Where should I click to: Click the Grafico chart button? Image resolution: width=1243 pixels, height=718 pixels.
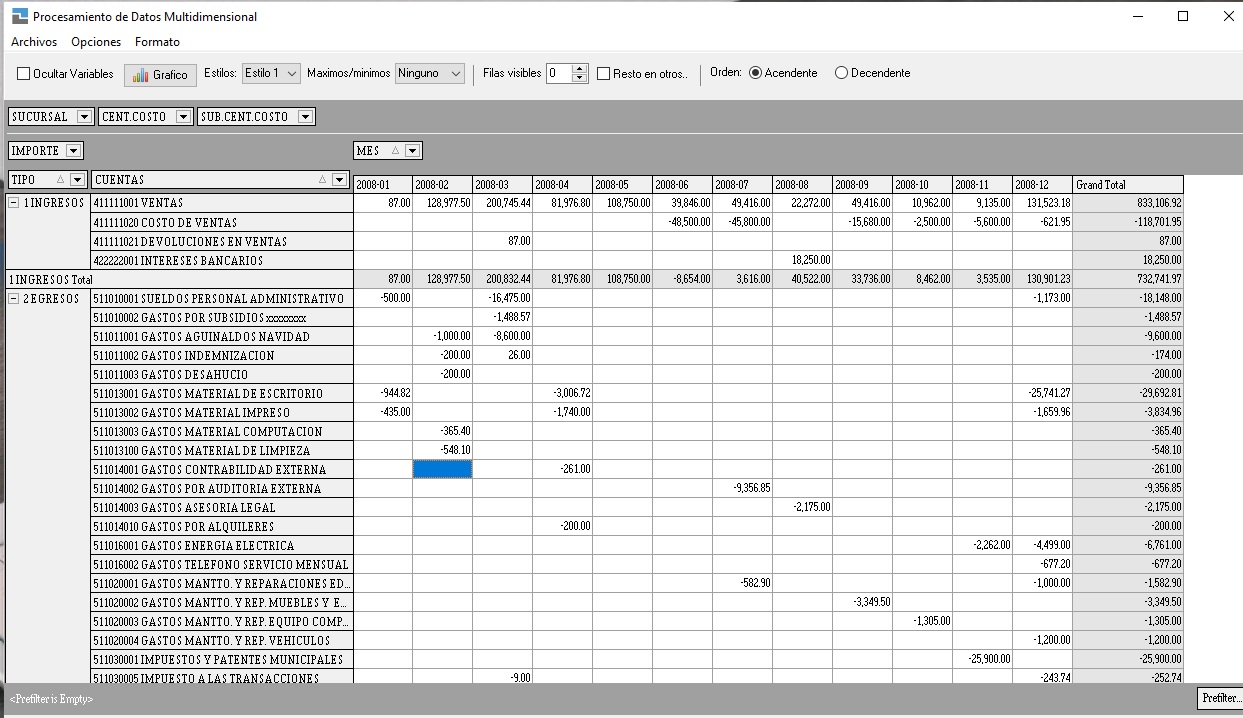click(160, 75)
